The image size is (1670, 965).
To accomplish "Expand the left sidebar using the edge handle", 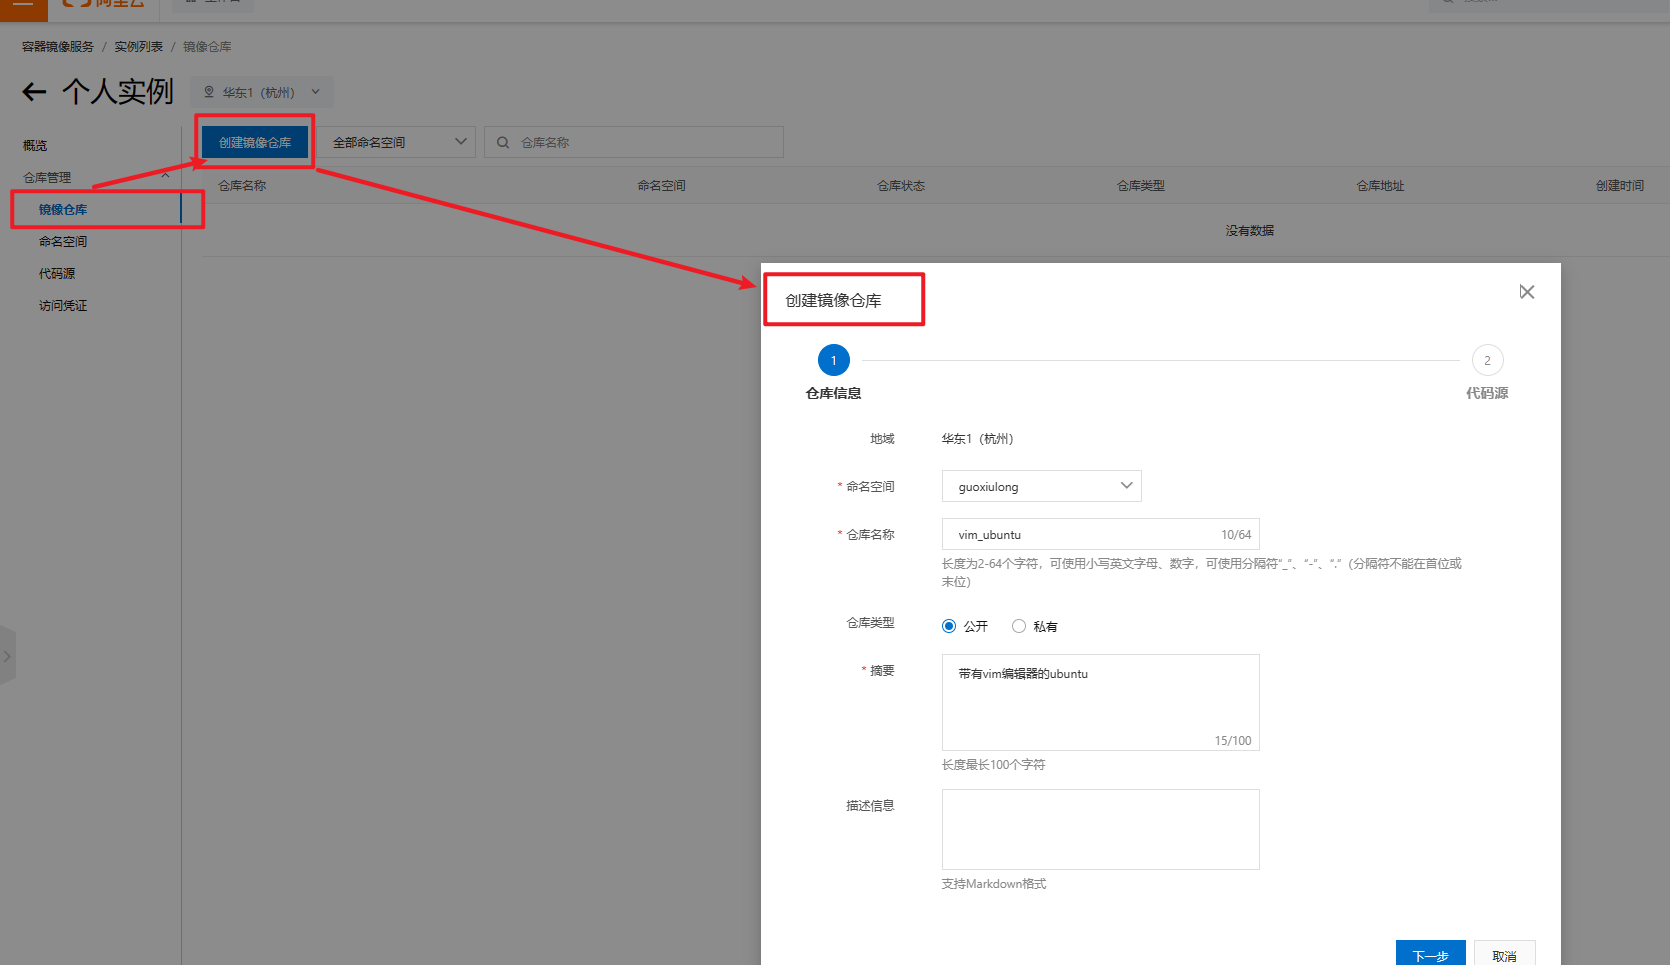I will point(7,656).
